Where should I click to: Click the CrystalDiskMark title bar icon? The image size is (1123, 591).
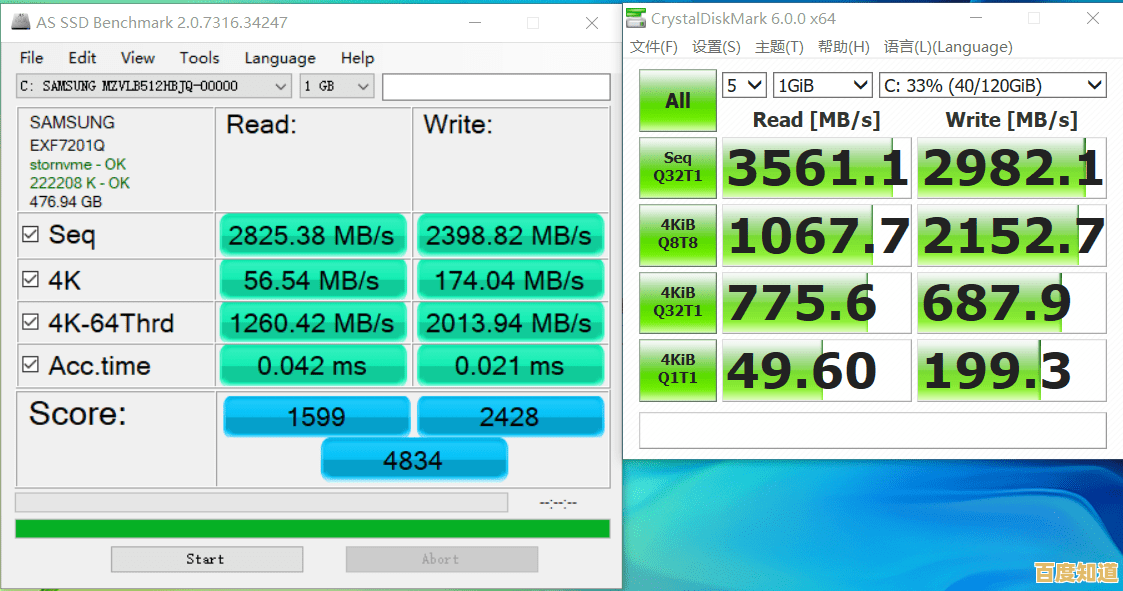tap(637, 18)
